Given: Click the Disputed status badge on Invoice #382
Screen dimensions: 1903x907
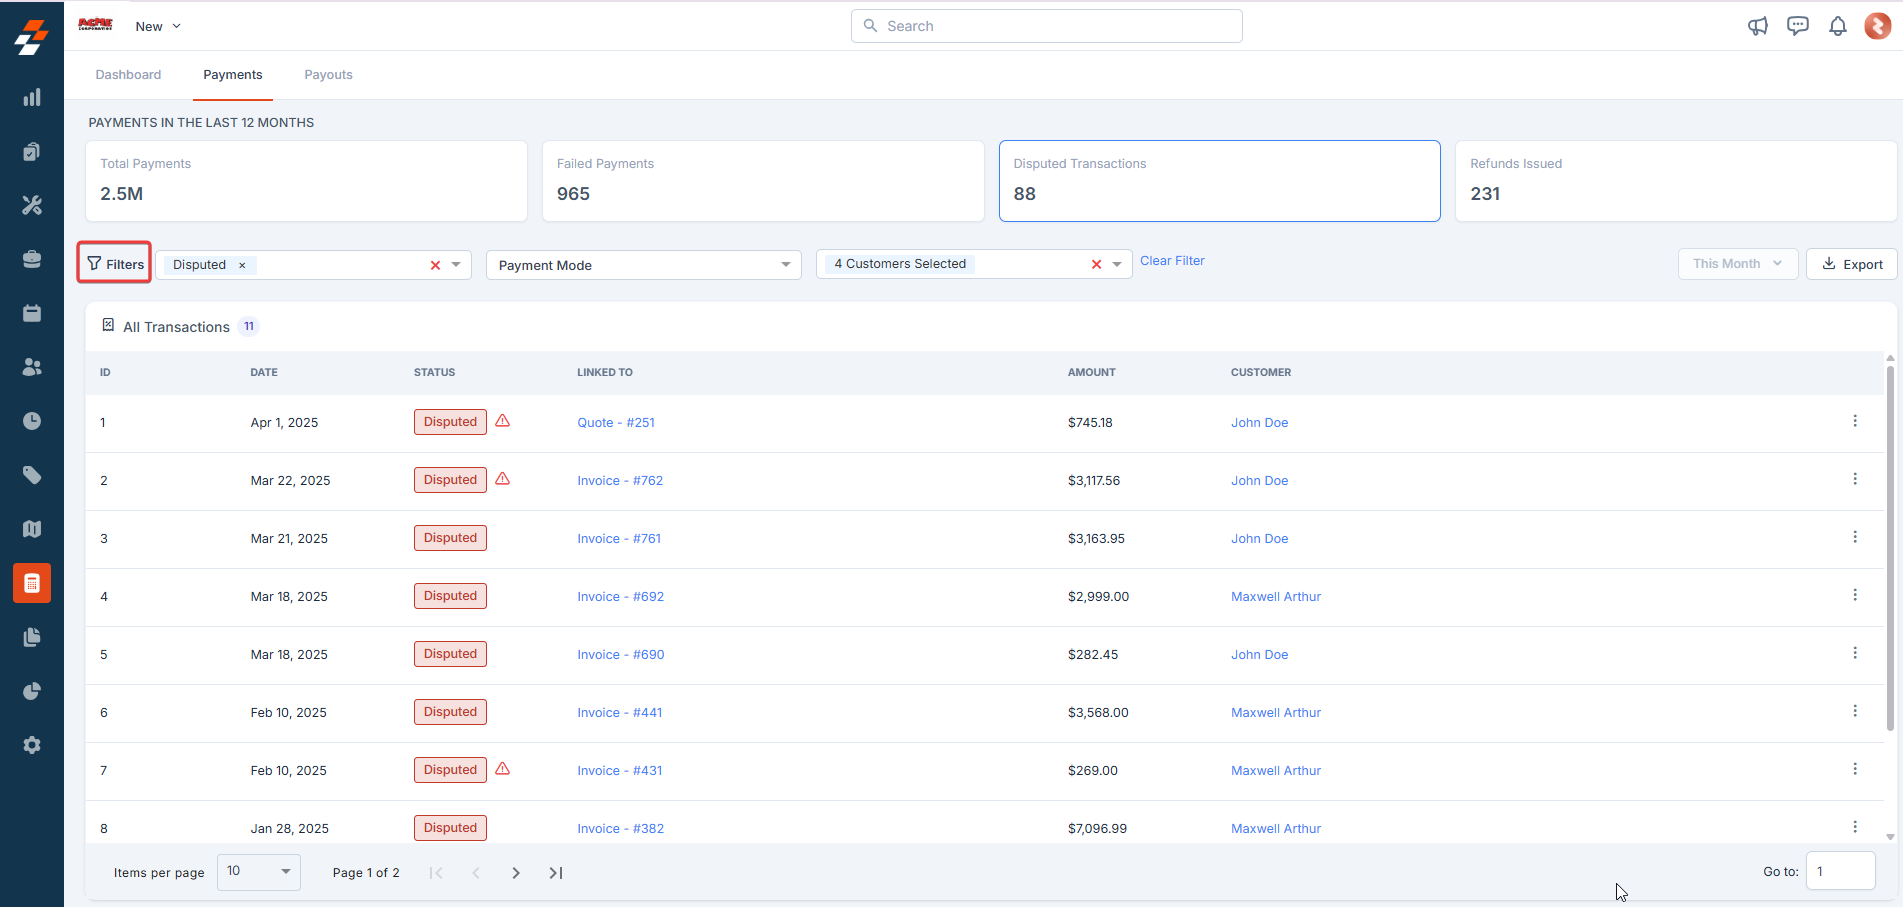Looking at the screenshot, I should (450, 828).
